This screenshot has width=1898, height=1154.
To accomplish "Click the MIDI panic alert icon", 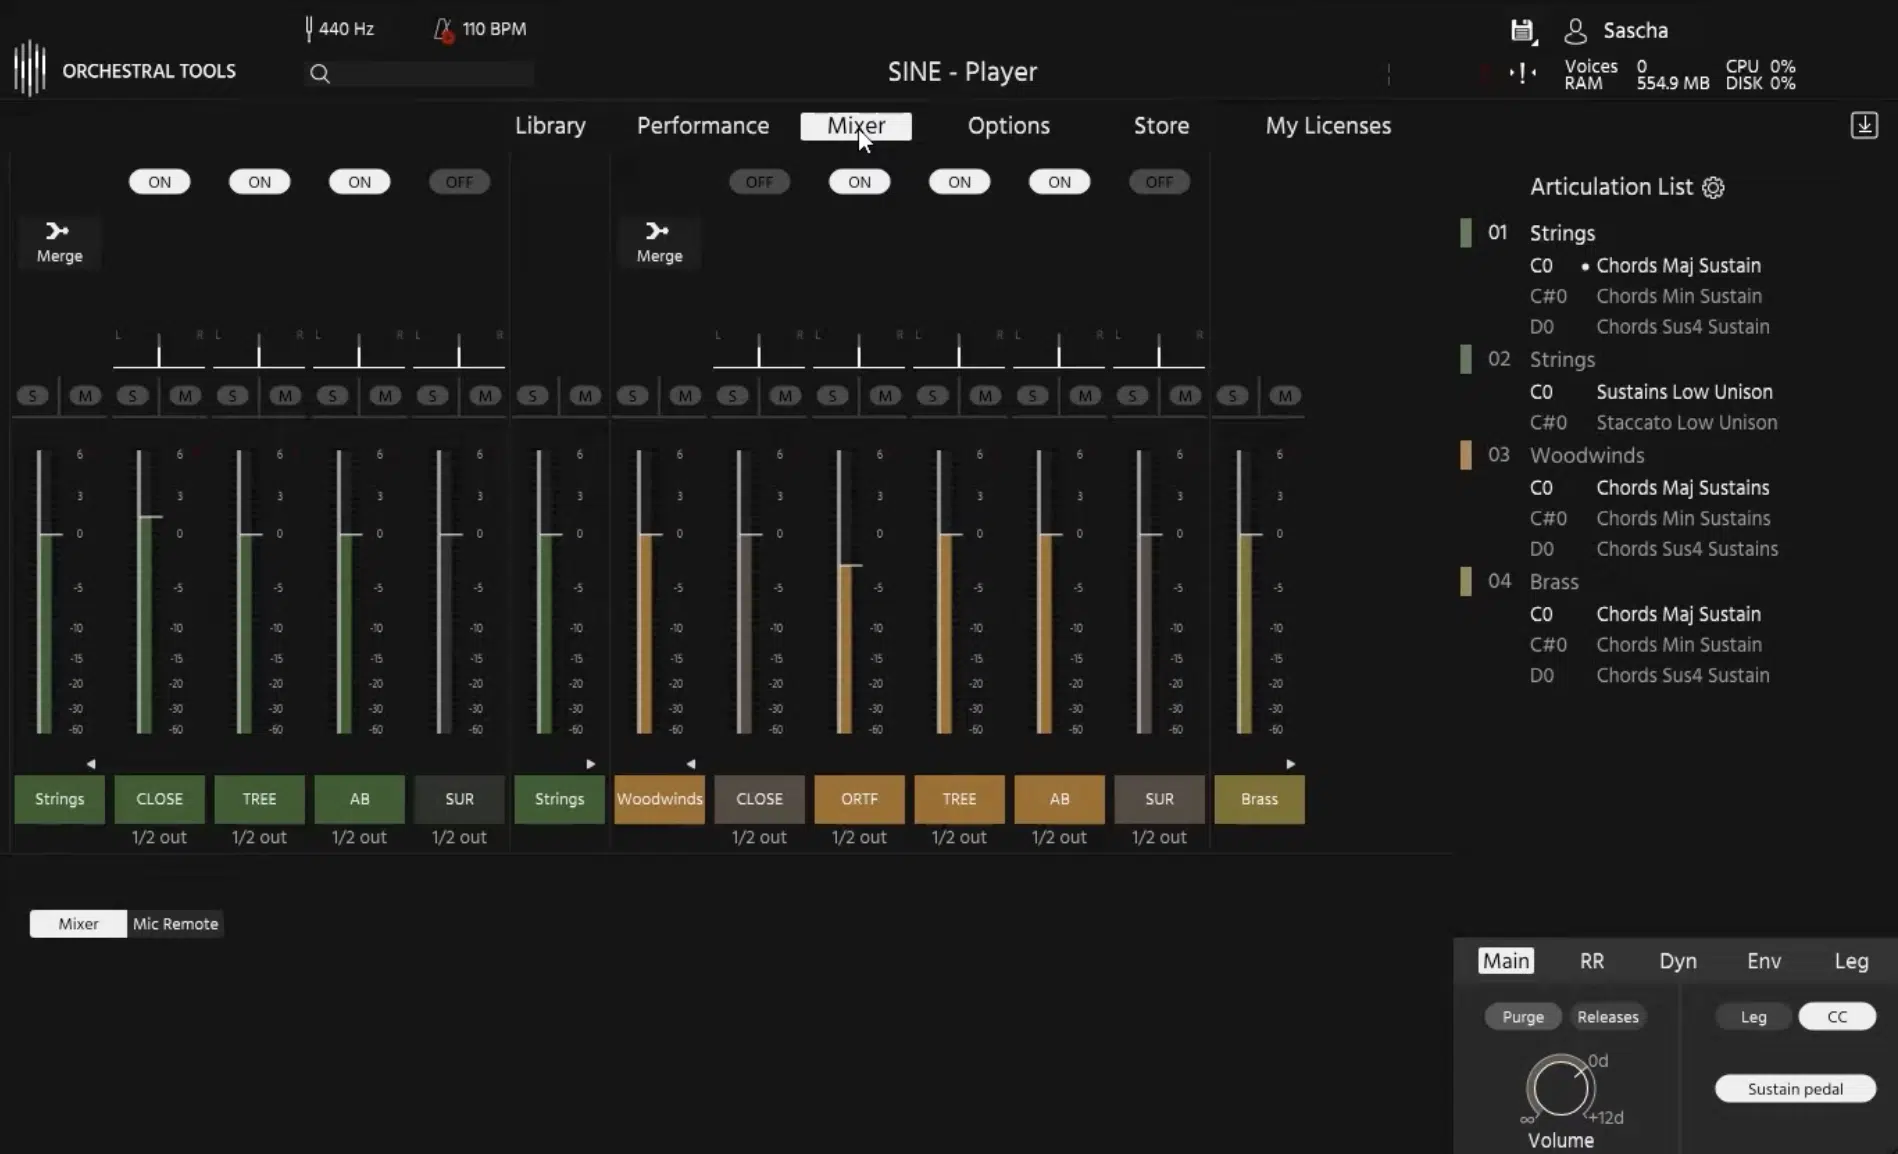I will point(1522,73).
